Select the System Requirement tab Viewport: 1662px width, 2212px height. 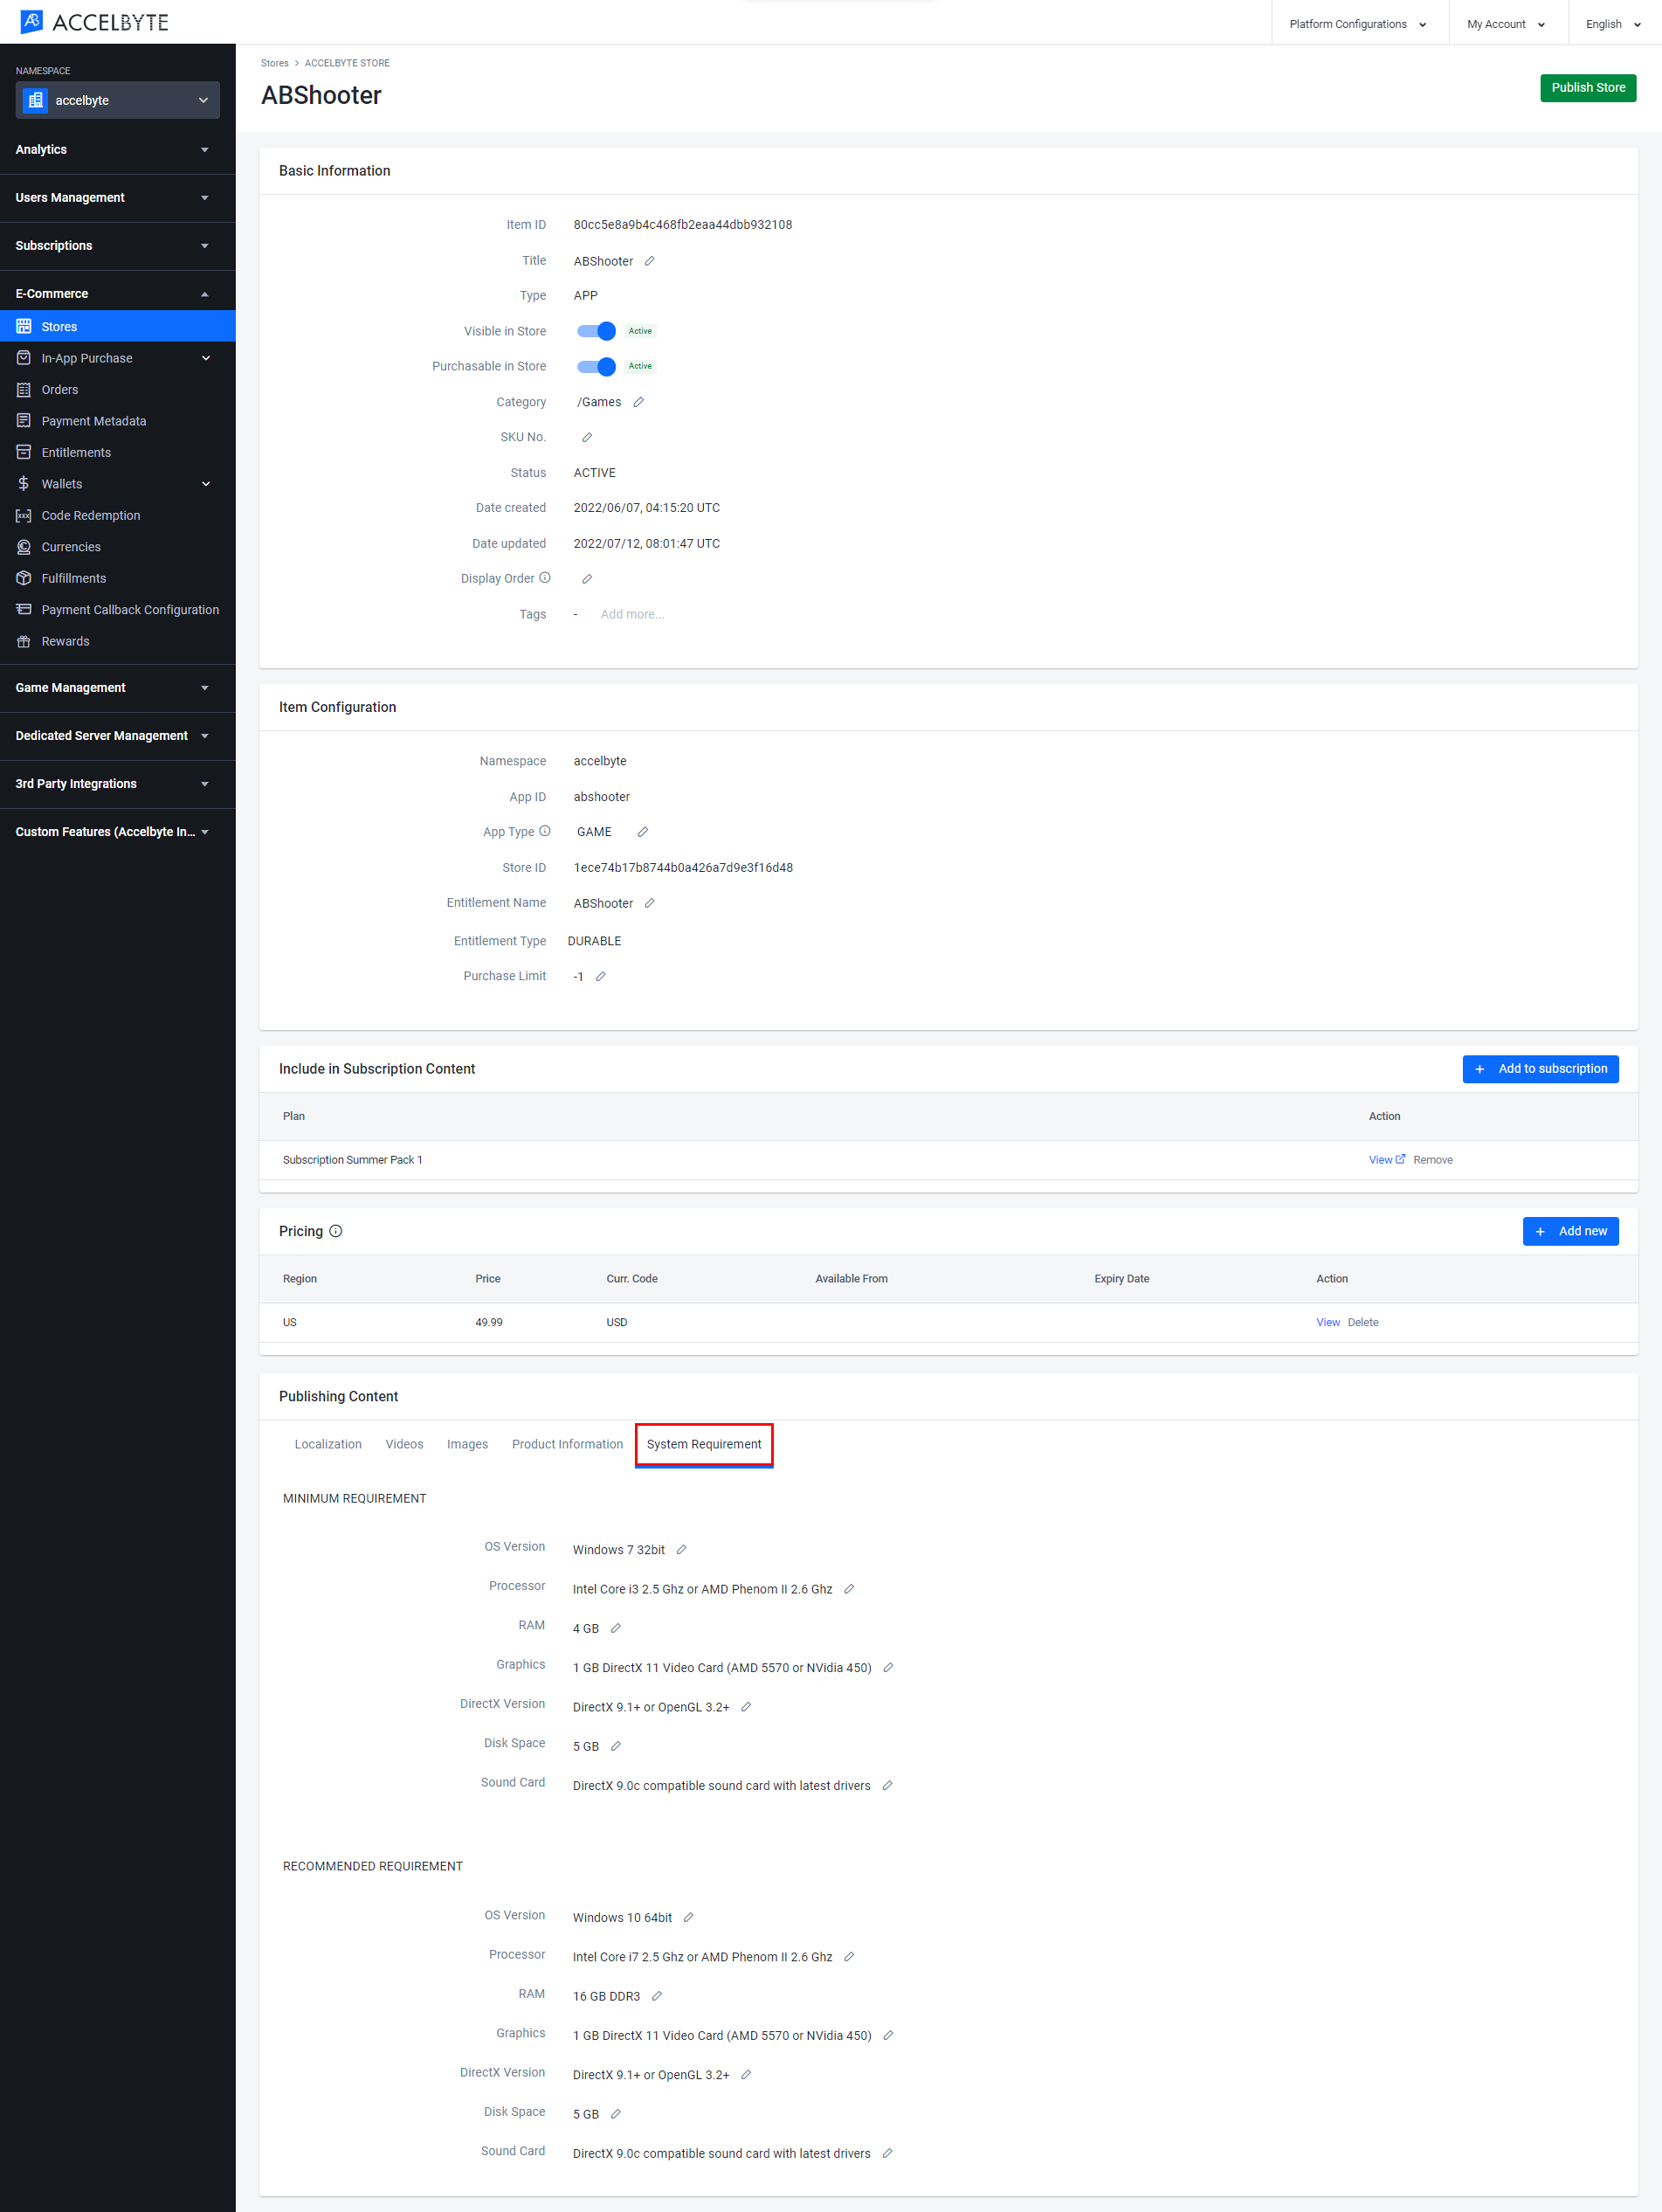point(704,1444)
